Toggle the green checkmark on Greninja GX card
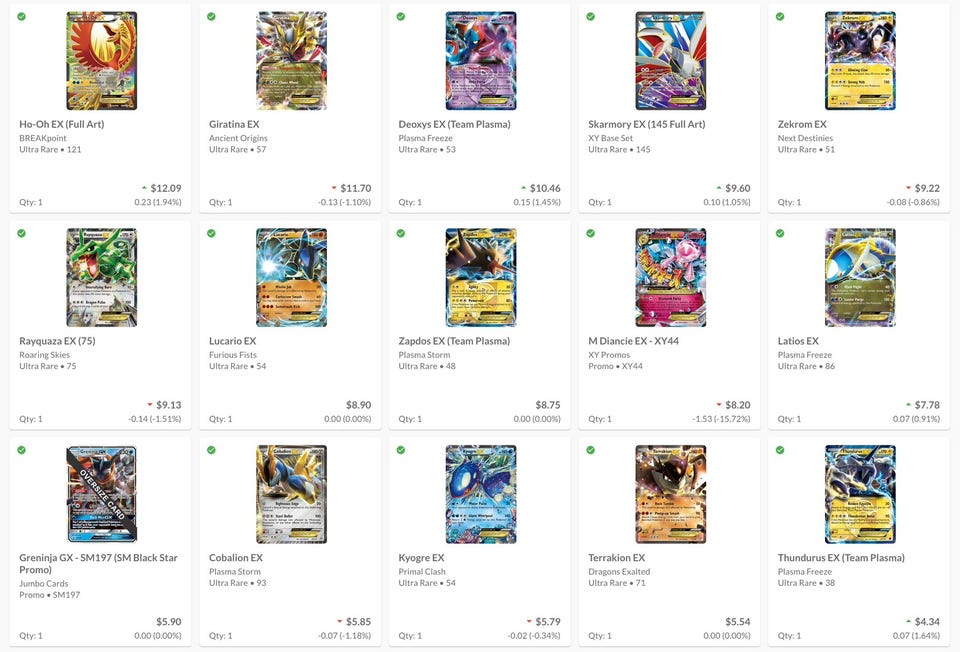The image size is (960, 652). 21,450
